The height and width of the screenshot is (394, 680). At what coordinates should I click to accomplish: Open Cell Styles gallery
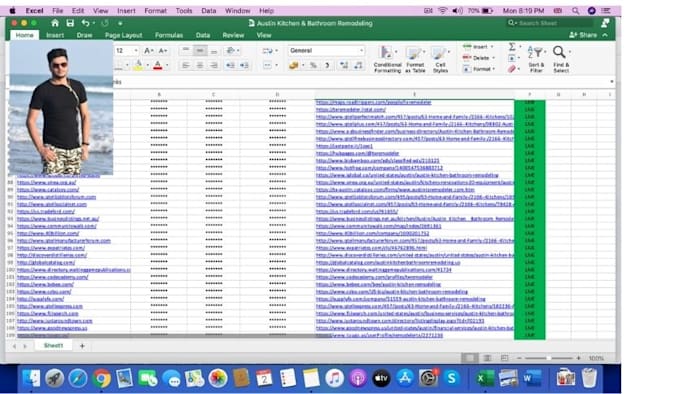pyautogui.click(x=440, y=59)
